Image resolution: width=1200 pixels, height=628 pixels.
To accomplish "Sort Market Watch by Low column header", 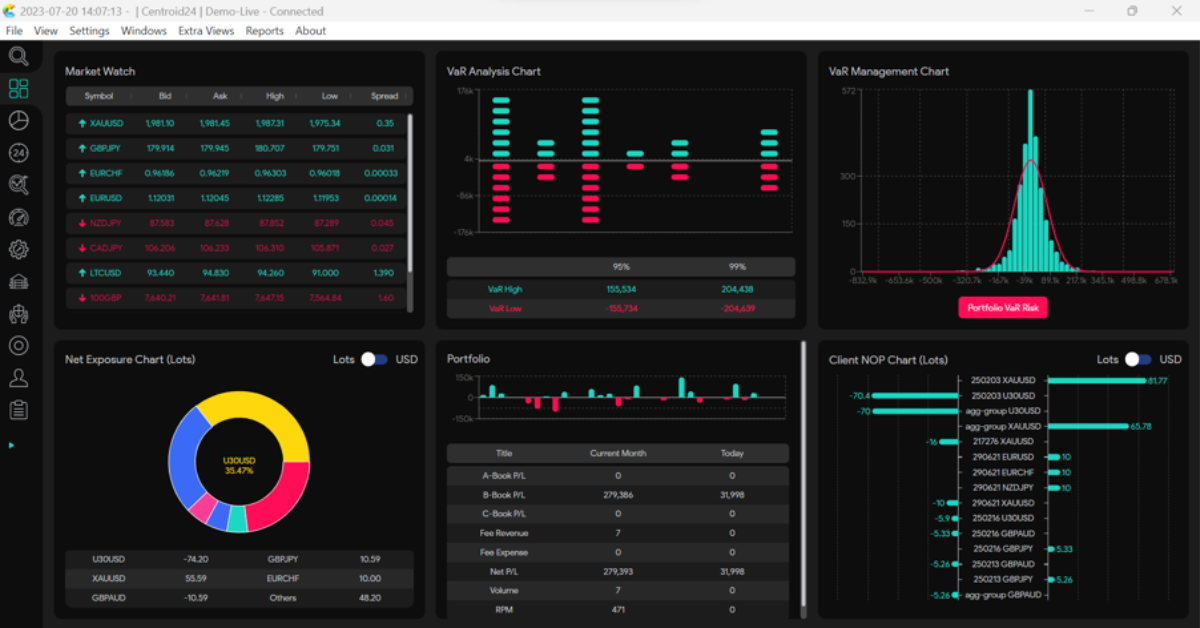I will pos(330,96).
